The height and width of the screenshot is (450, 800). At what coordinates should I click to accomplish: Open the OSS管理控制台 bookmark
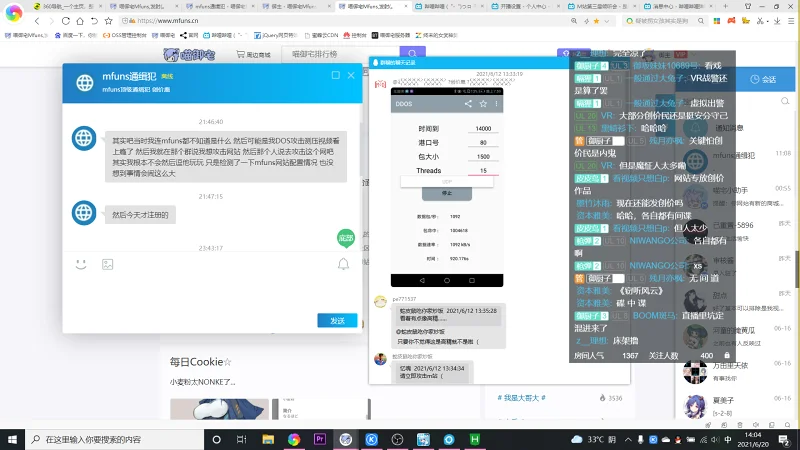coord(124,35)
